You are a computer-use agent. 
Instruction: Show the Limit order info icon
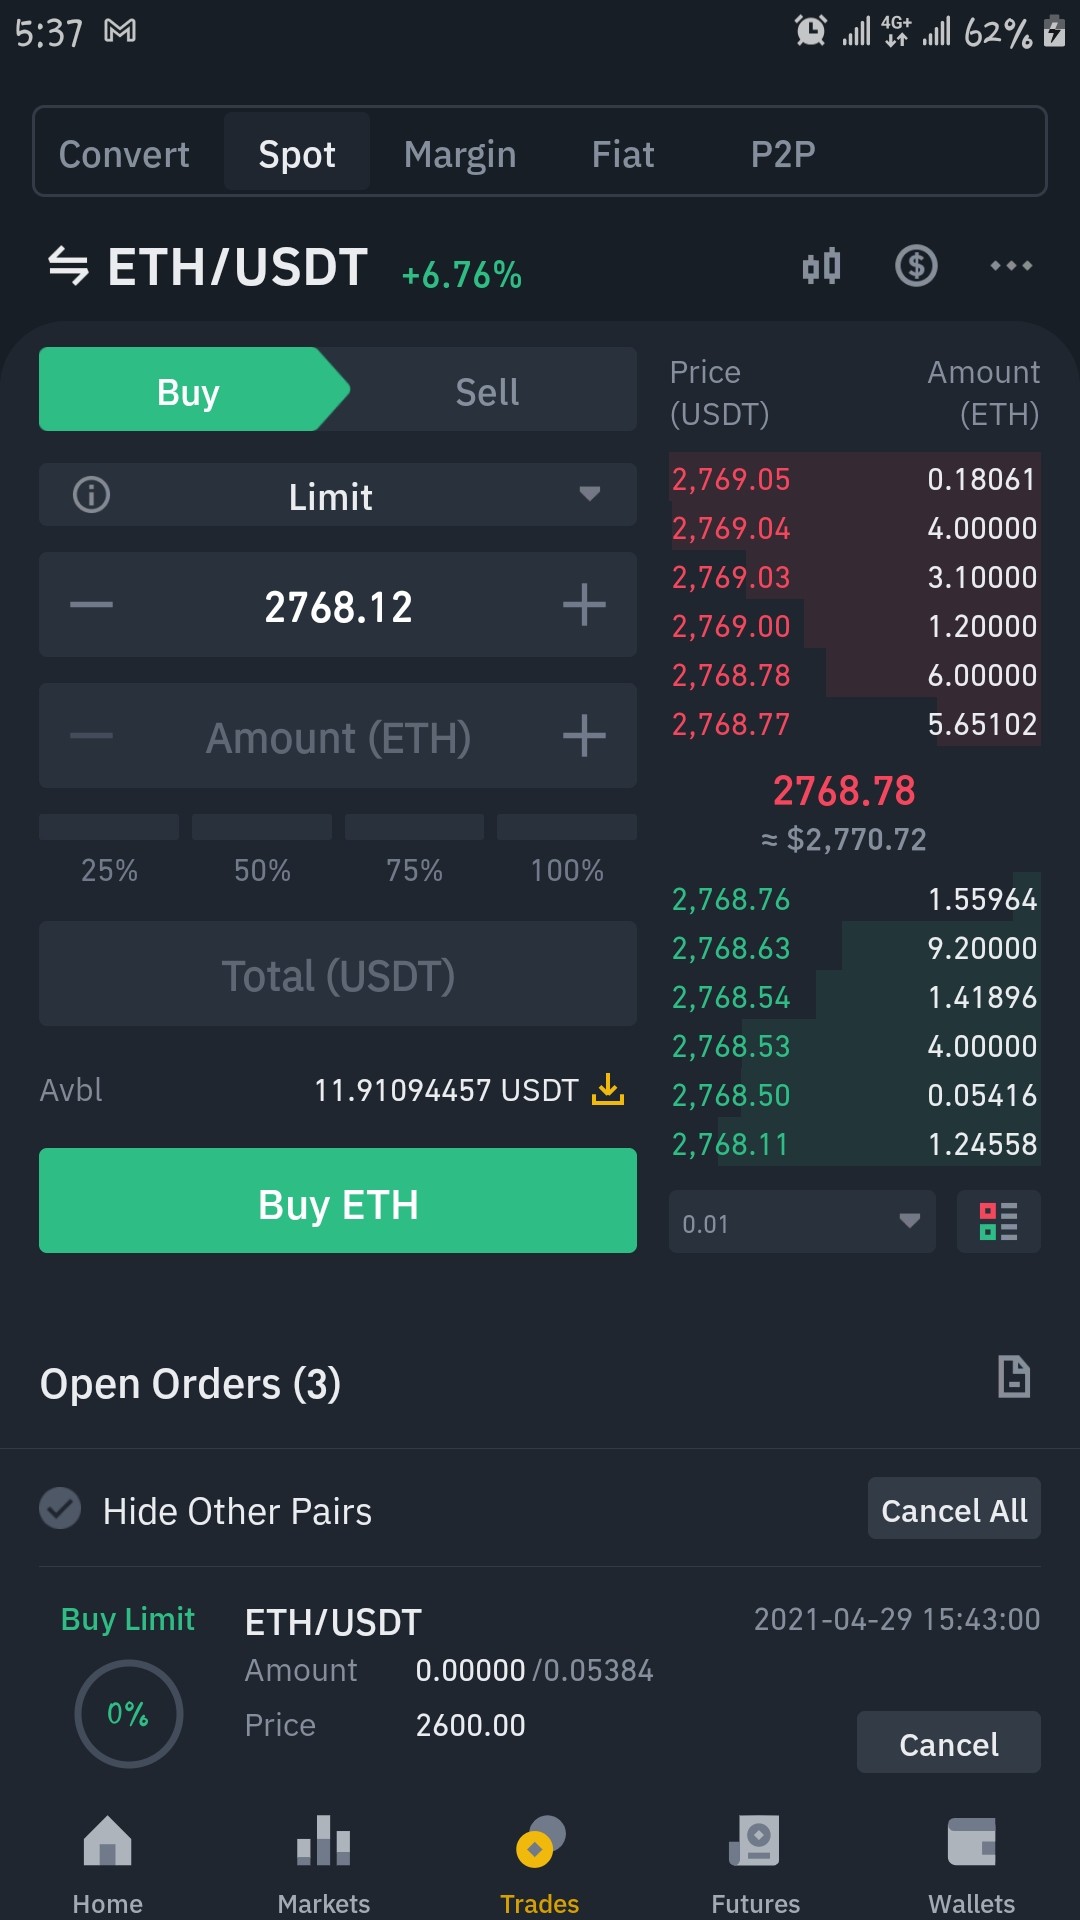pyautogui.click(x=92, y=495)
